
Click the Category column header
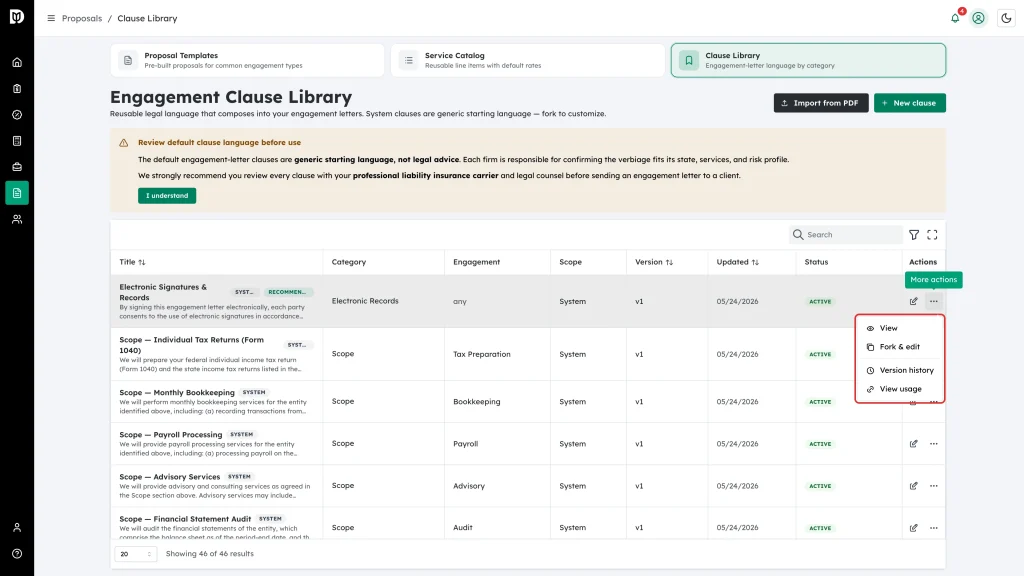click(x=349, y=262)
